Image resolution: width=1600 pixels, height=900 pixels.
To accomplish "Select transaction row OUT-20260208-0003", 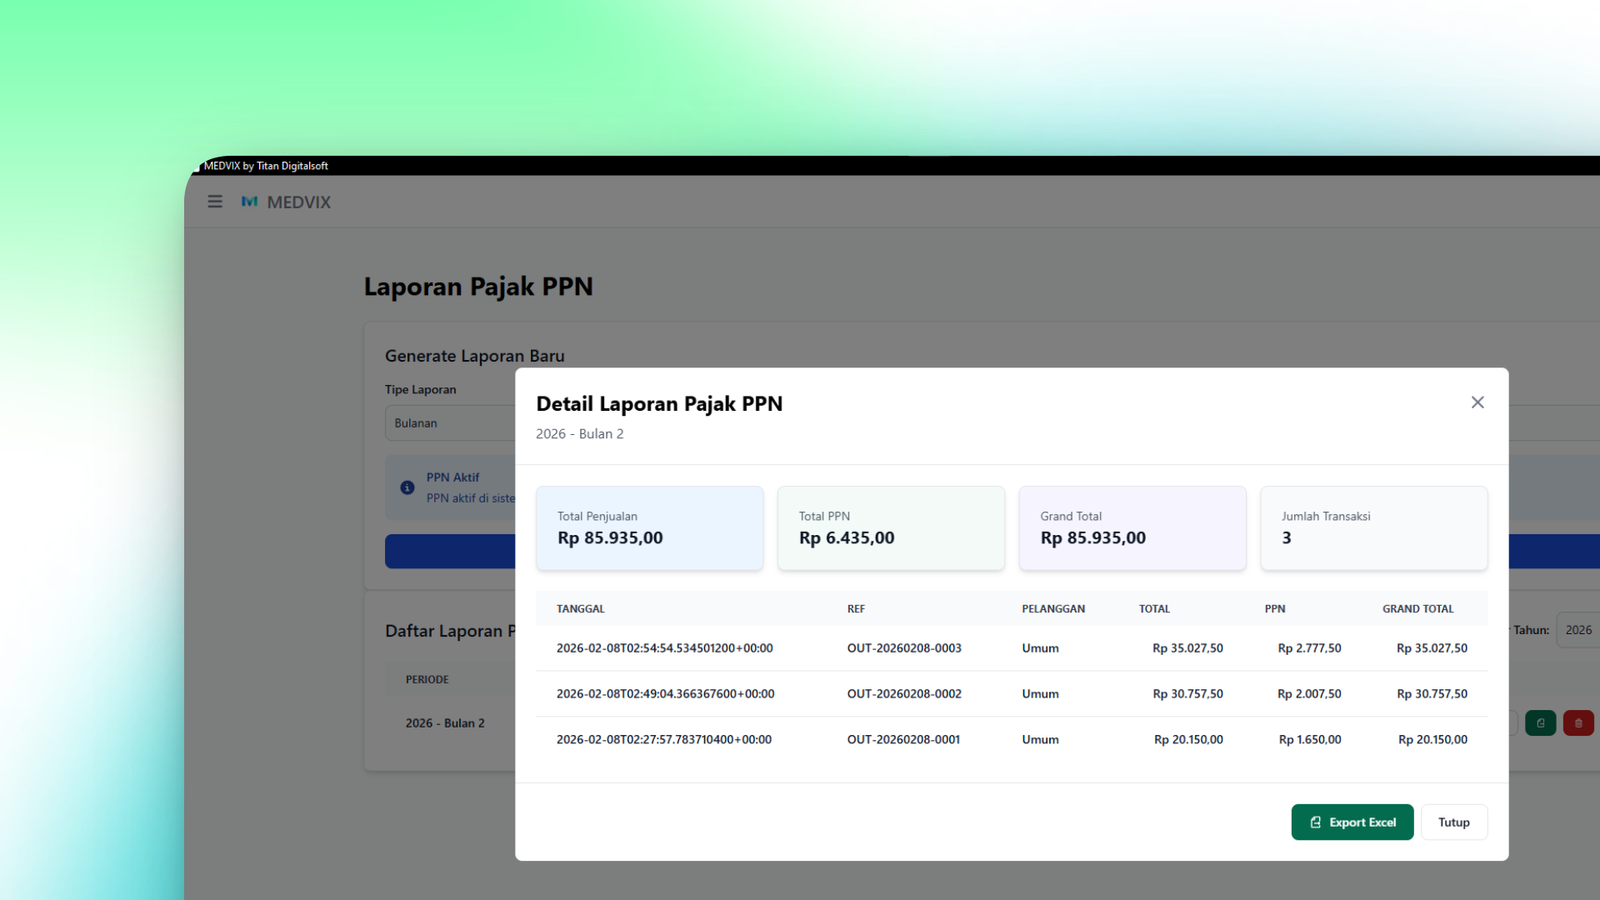I will point(904,648).
